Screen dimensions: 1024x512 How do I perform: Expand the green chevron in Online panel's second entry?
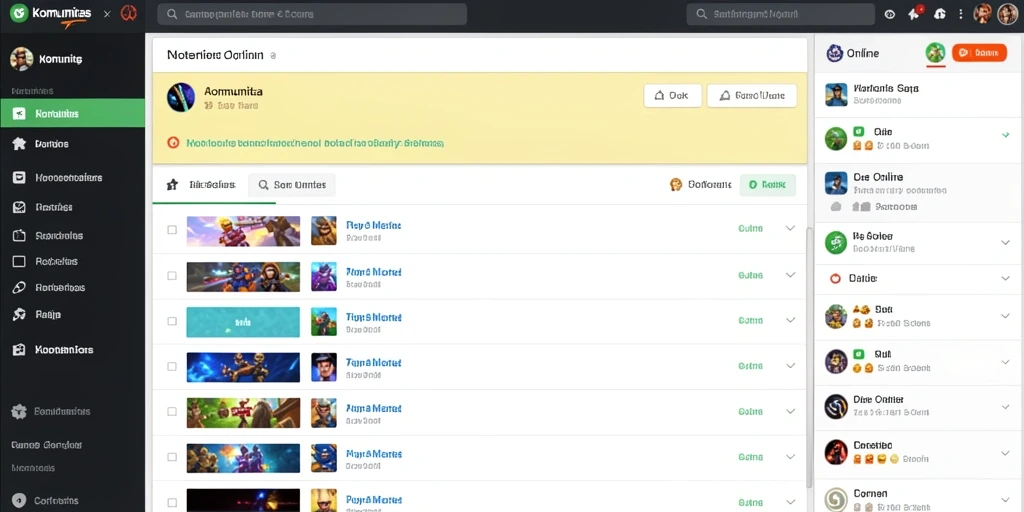point(1006,135)
